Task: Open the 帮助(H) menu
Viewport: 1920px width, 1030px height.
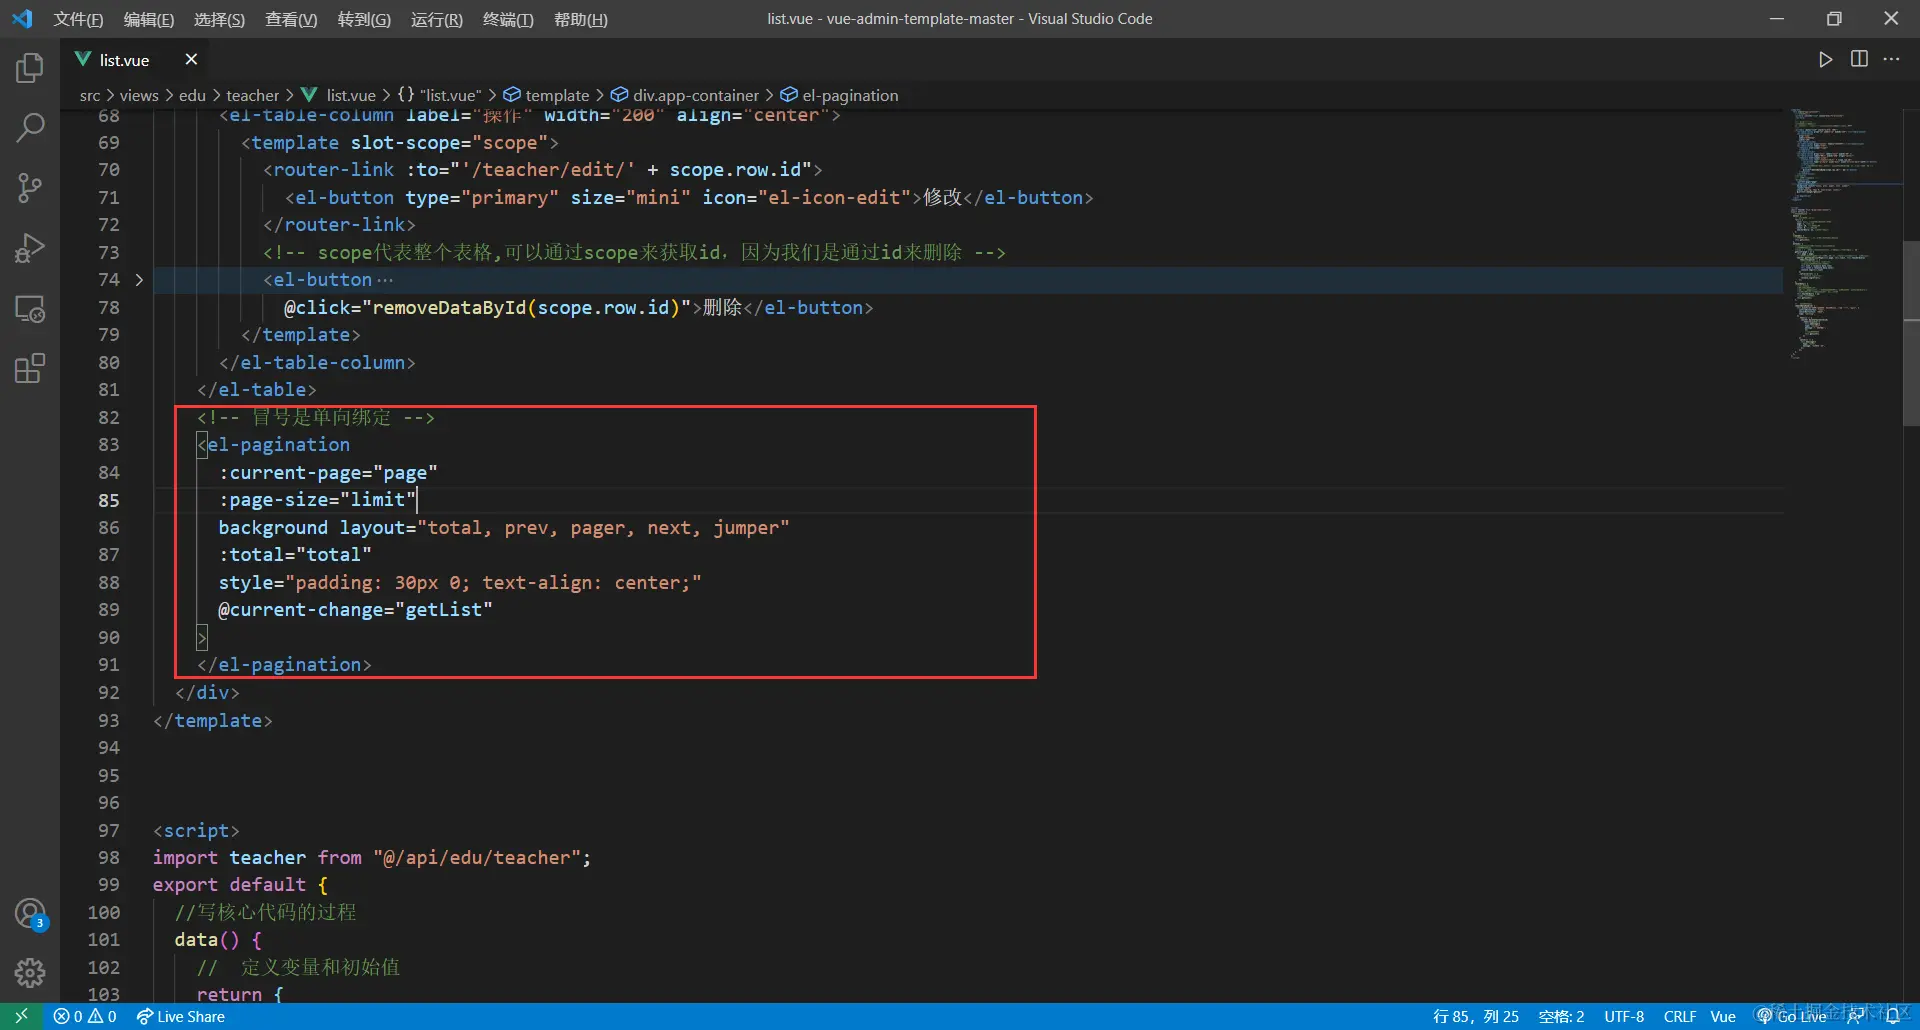Action: 580,19
